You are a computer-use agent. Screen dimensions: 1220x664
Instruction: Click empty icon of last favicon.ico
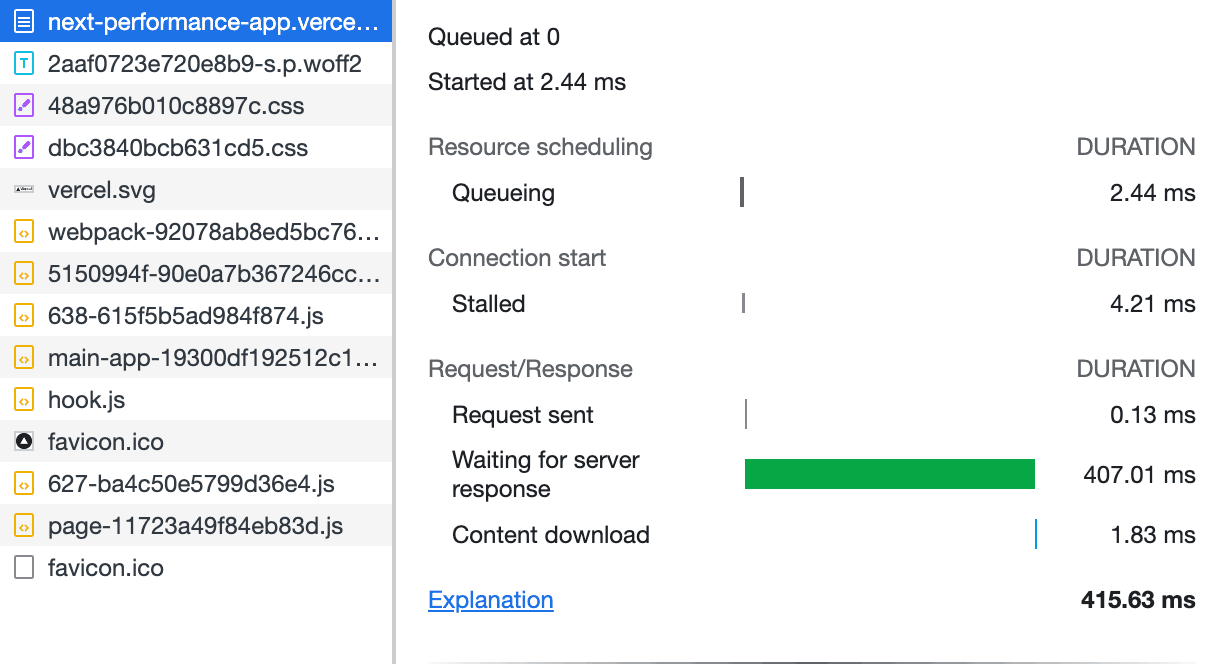click(24, 568)
